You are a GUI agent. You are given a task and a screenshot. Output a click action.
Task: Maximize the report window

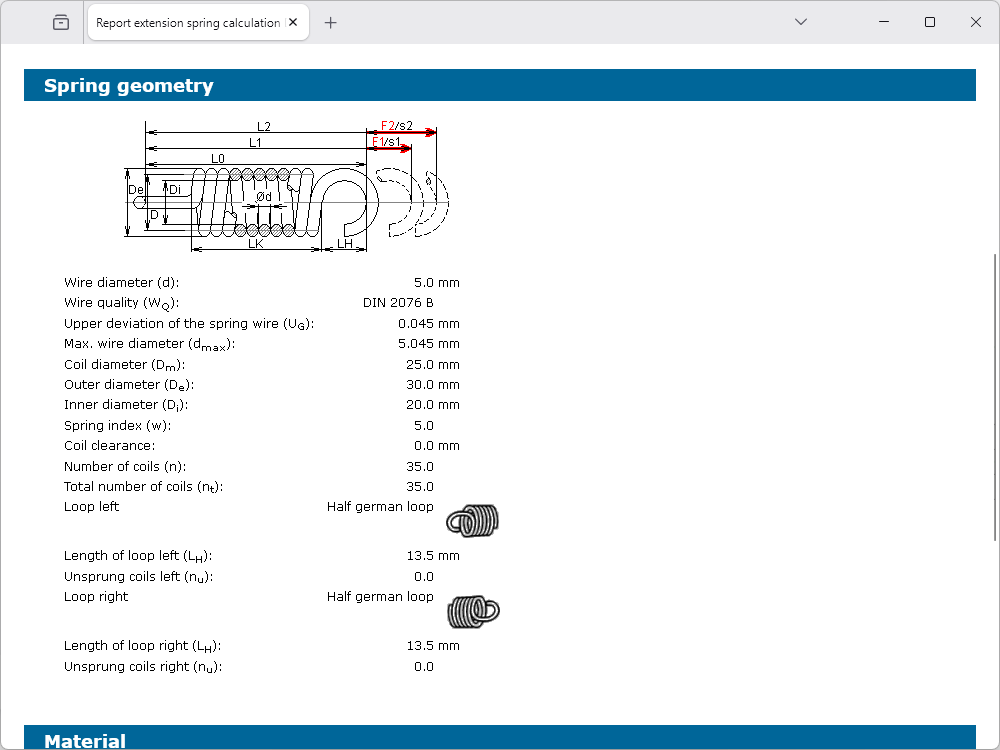[x=930, y=22]
